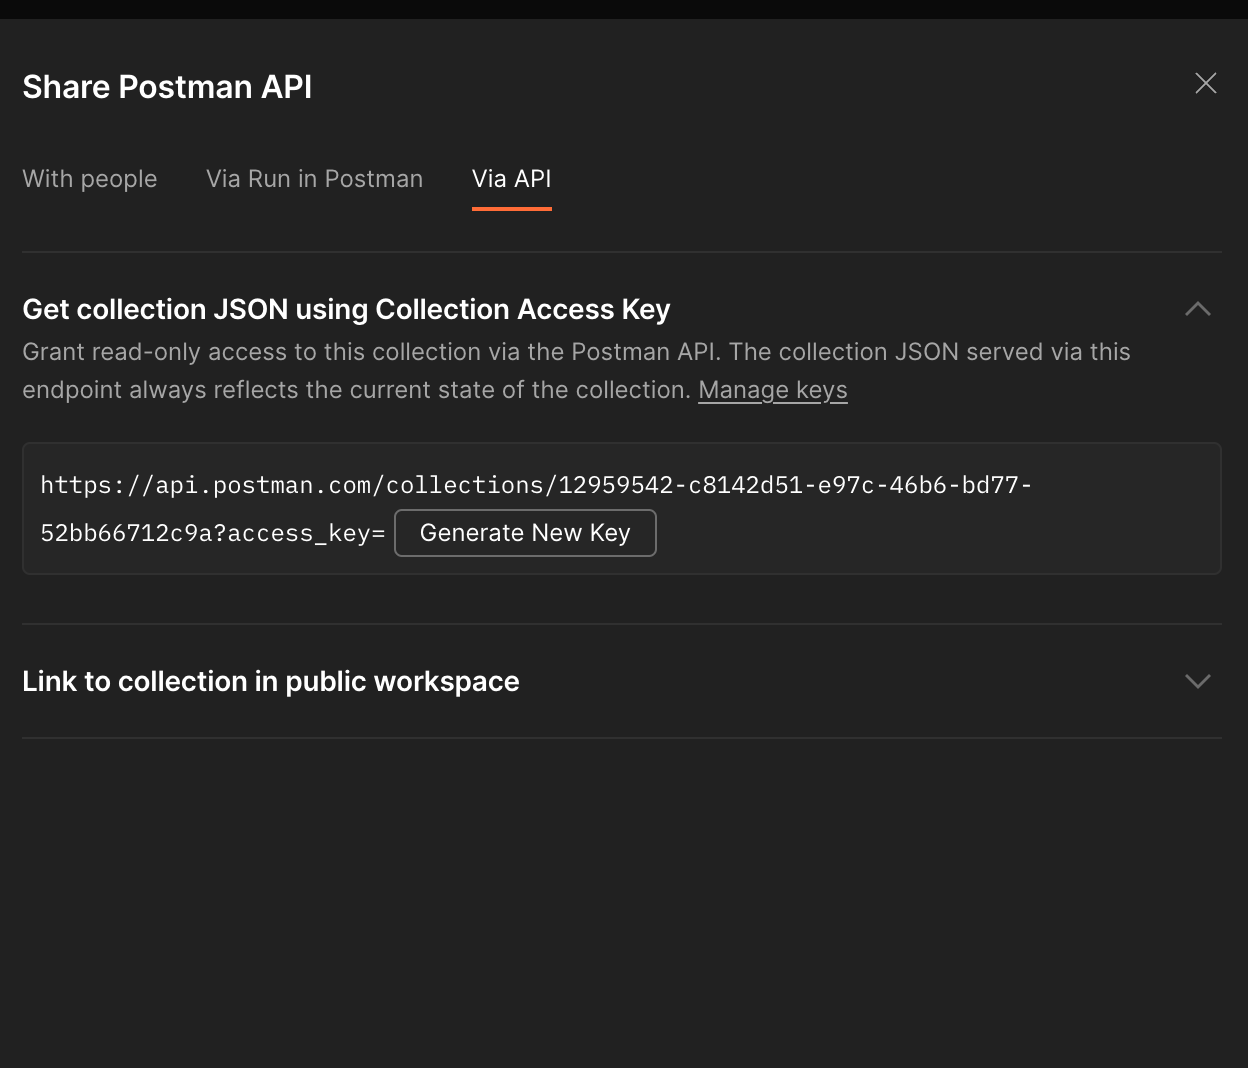Click Generate New Key
The height and width of the screenshot is (1068, 1248).
[x=524, y=532]
